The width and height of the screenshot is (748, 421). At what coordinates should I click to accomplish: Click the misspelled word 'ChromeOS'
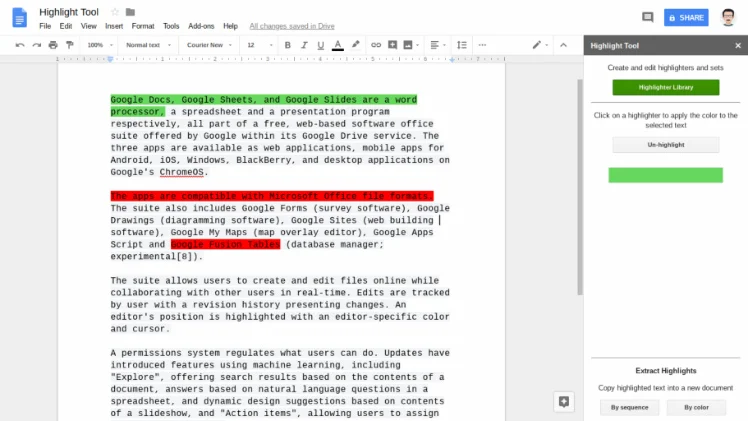[181, 172]
